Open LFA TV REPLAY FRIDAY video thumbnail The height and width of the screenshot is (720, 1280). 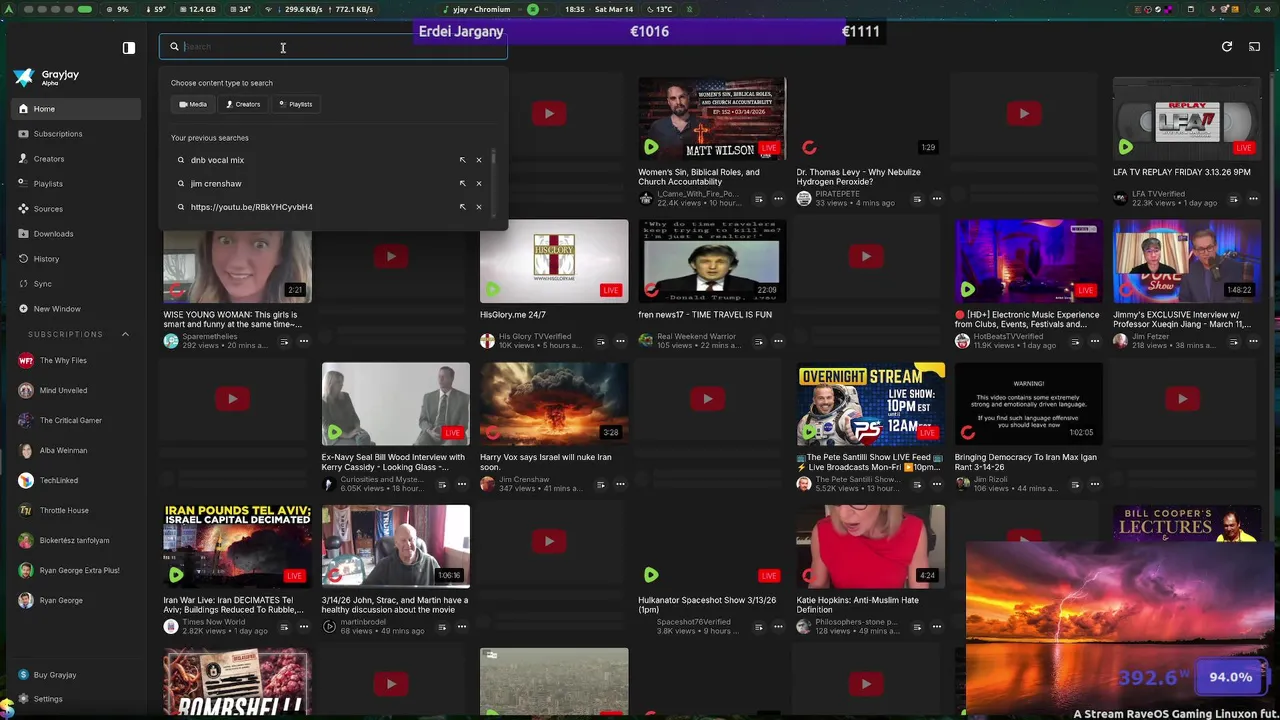[1187, 118]
